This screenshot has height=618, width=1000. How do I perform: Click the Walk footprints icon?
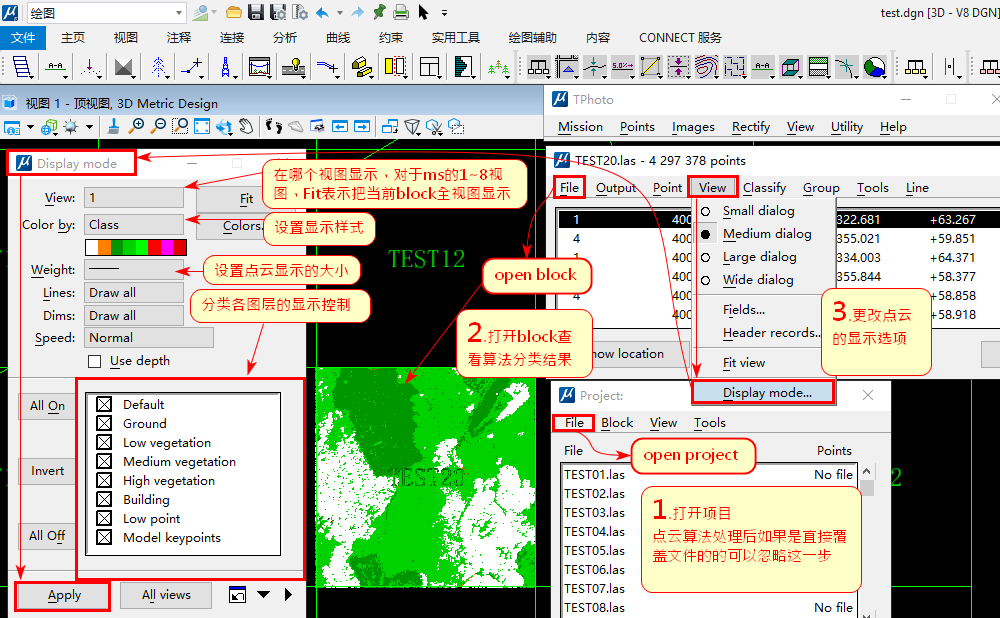click(x=274, y=126)
